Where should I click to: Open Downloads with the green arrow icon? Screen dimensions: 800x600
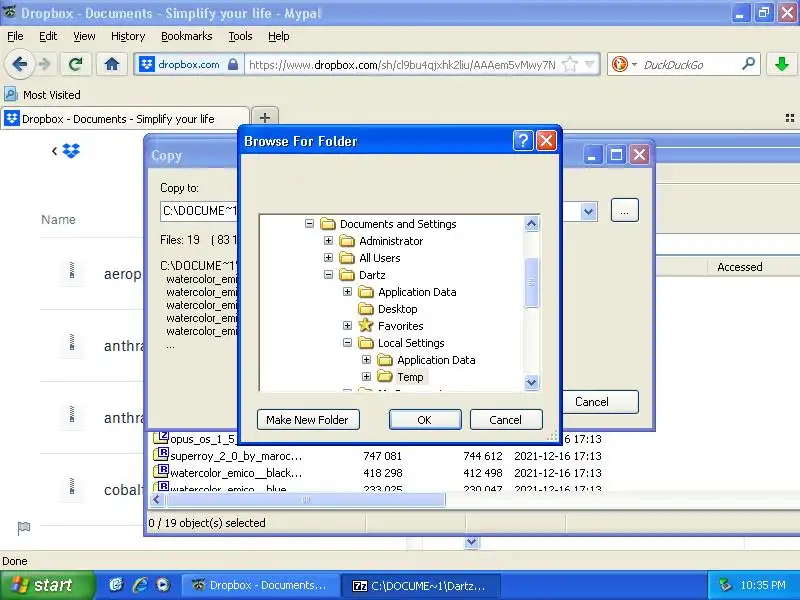(781, 64)
